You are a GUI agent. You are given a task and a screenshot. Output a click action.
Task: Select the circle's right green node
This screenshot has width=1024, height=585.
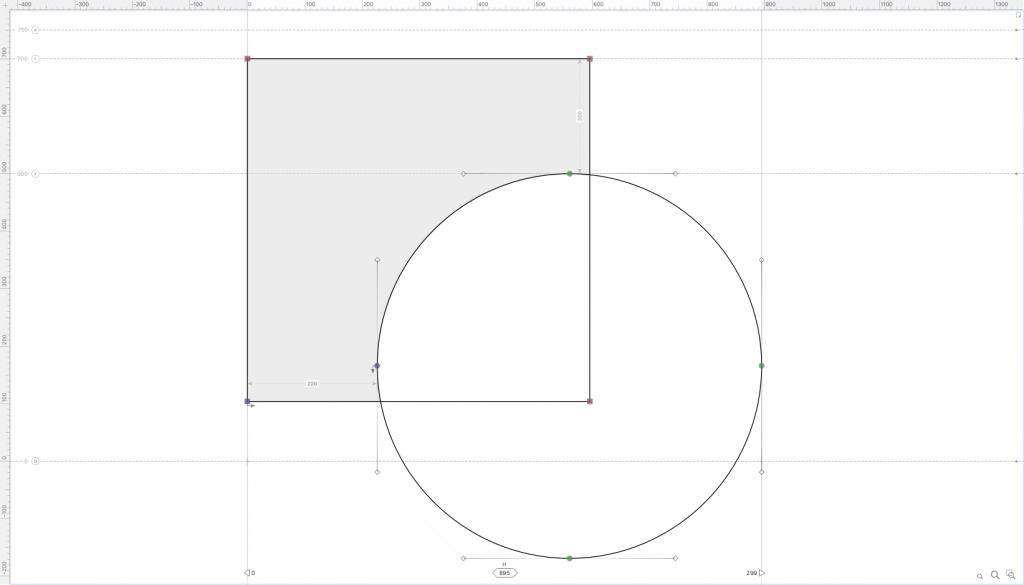point(761,366)
